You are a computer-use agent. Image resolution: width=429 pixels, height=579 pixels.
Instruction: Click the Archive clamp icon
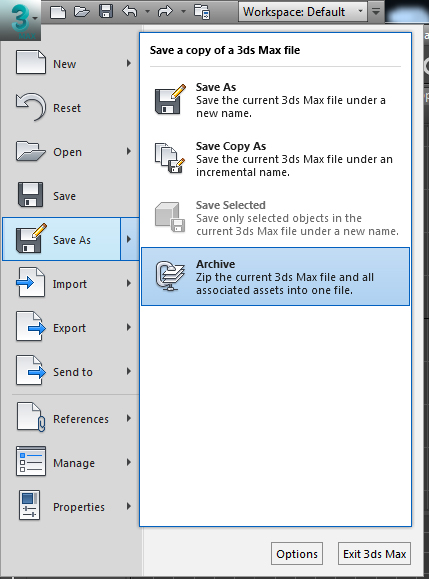click(170, 276)
